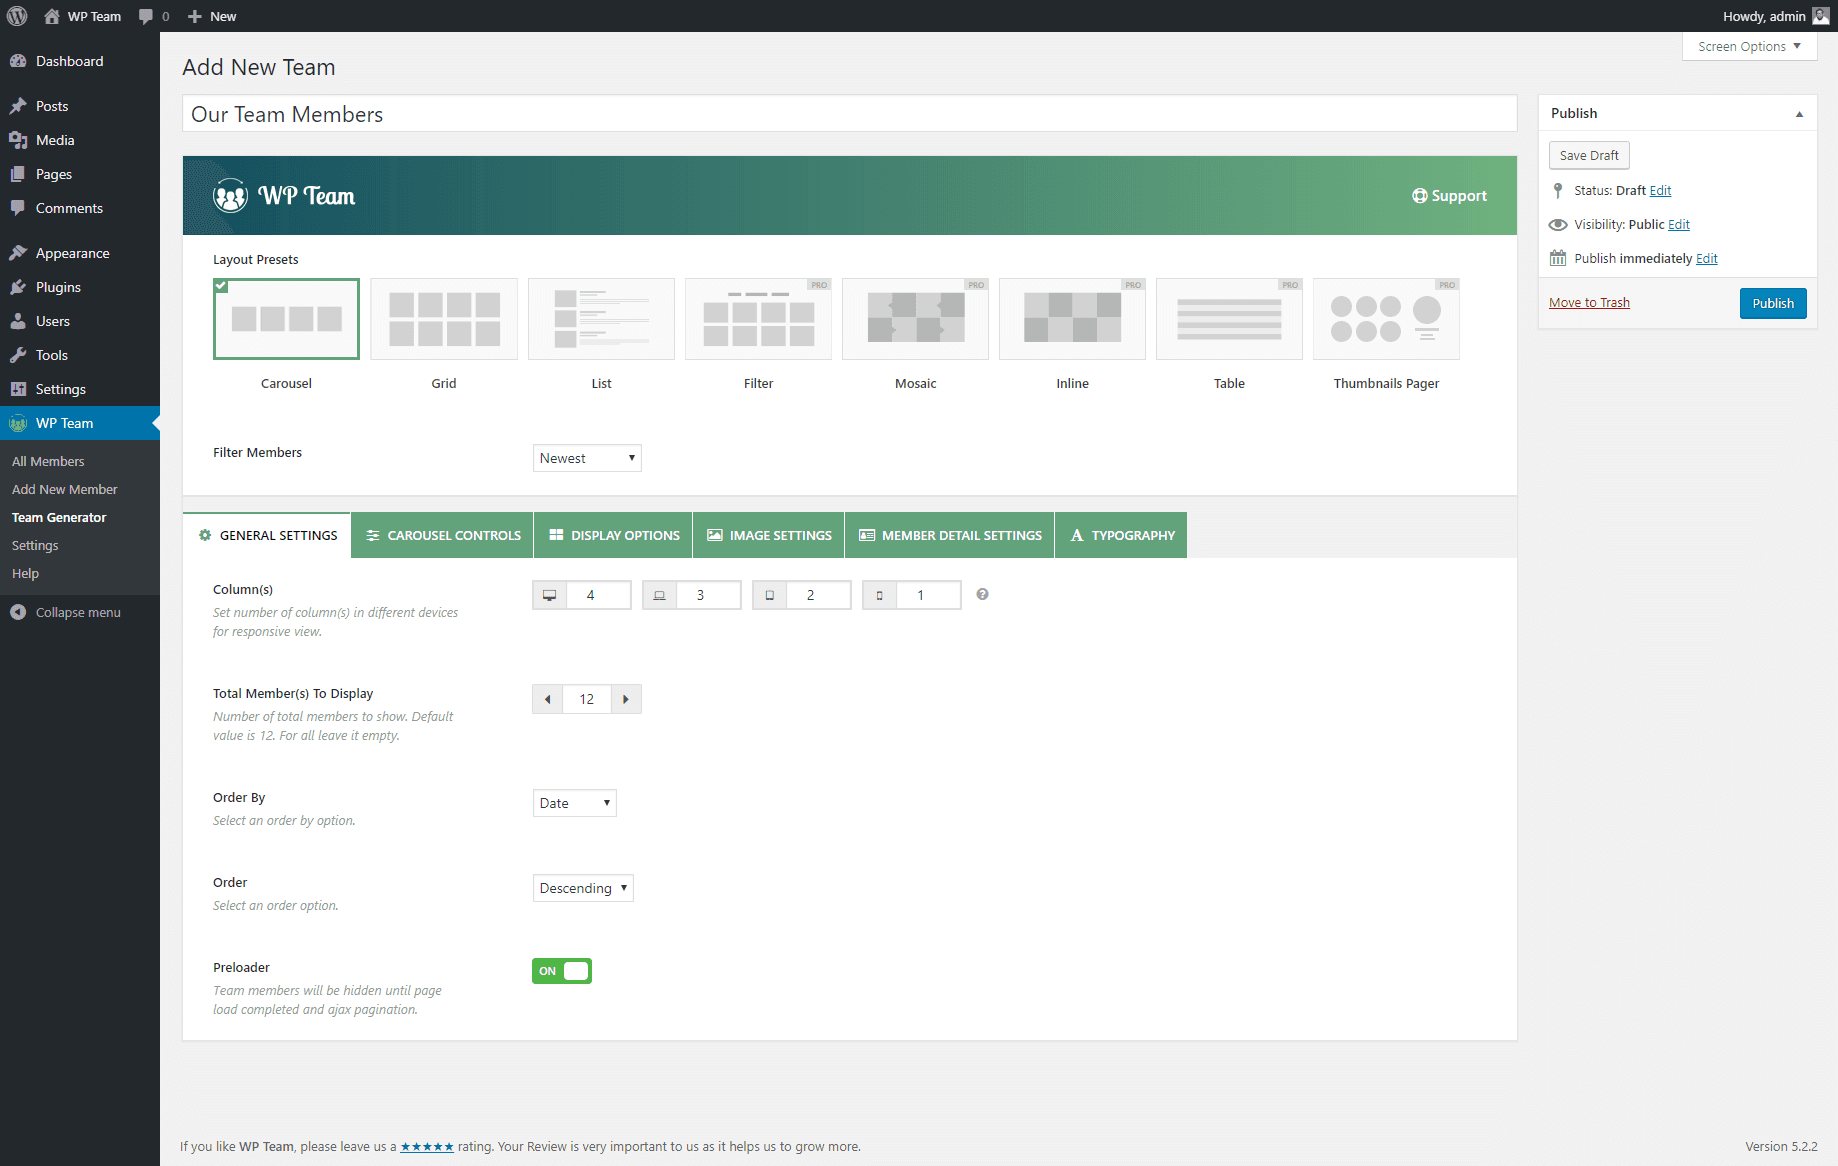Image resolution: width=1838 pixels, height=1166 pixels.
Task: Click the Collapse menu arrow icon
Action: point(18,612)
